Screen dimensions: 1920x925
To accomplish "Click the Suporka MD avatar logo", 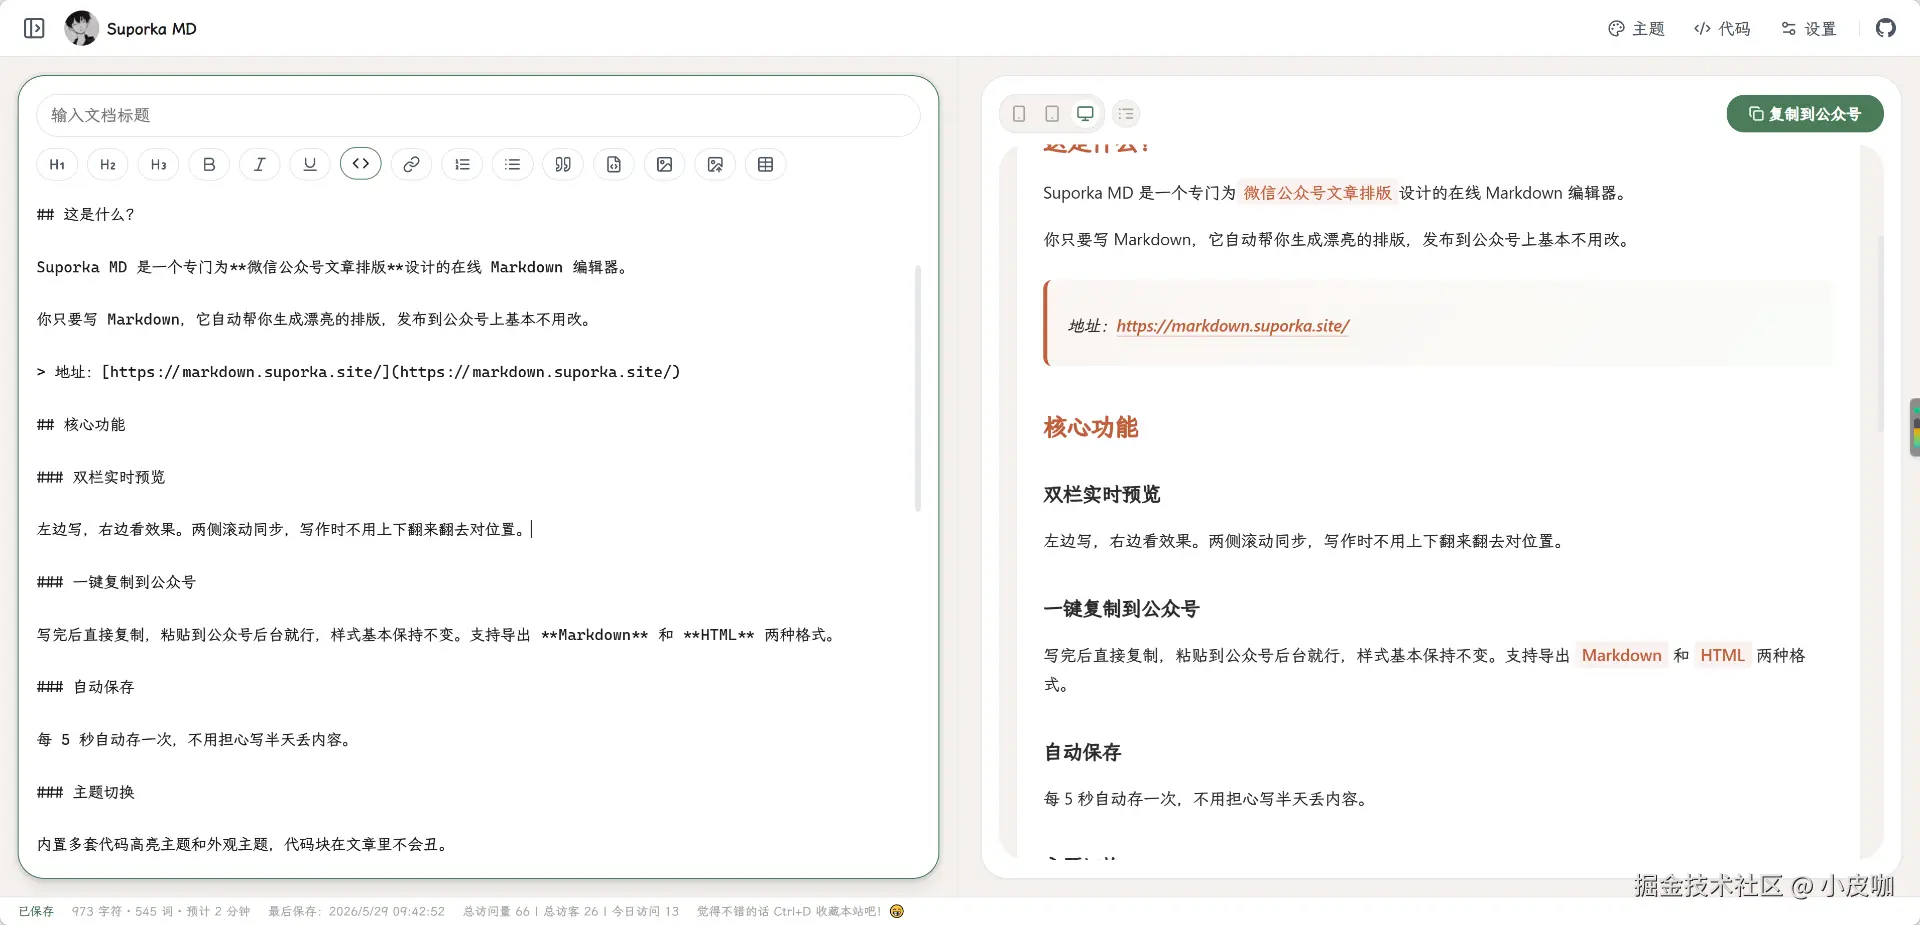I will point(81,28).
